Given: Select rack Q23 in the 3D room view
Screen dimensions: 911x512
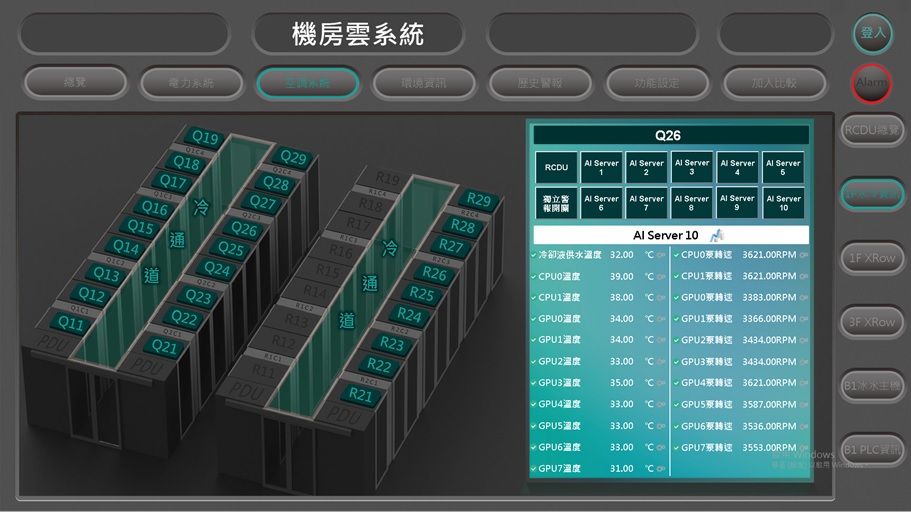Looking at the screenshot, I should (x=198, y=296).
